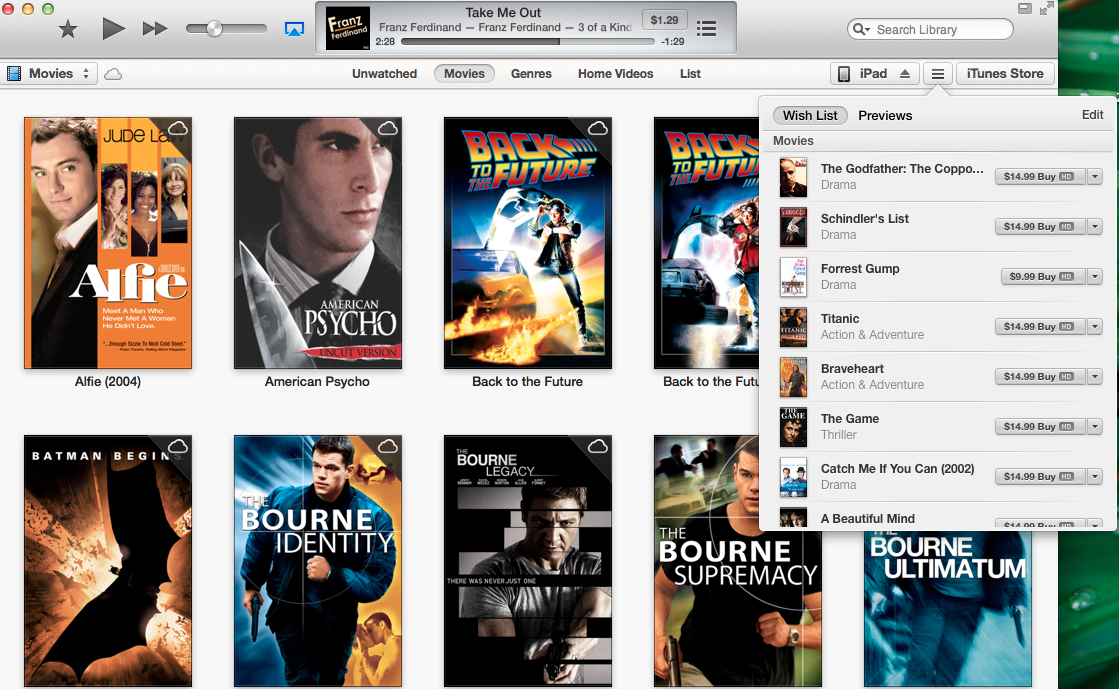Switch to the Wish List segment
Viewport: 1119px width, 689px height.
click(810, 115)
